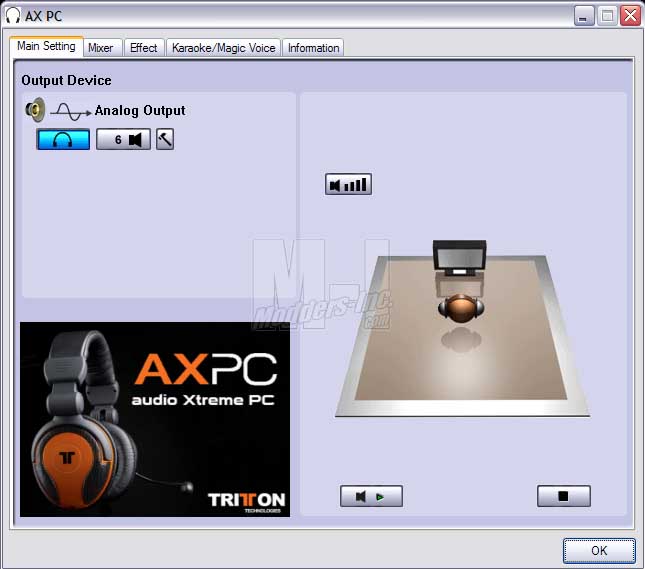Image resolution: width=645 pixels, height=569 pixels.
Task: Open the Effect tab
Action: pyautogui.click(x=144, y=48)
